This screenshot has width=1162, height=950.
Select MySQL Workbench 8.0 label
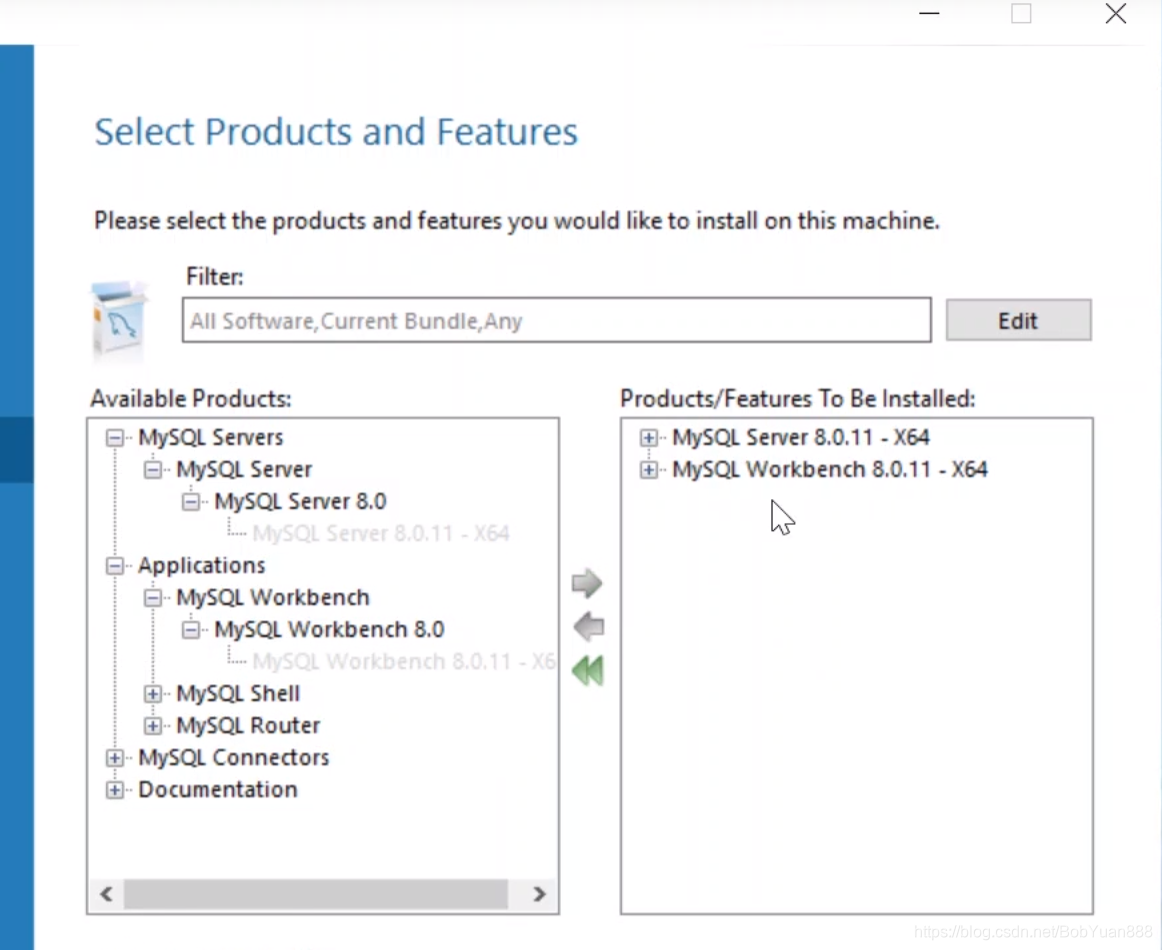(x=329, y=629)
